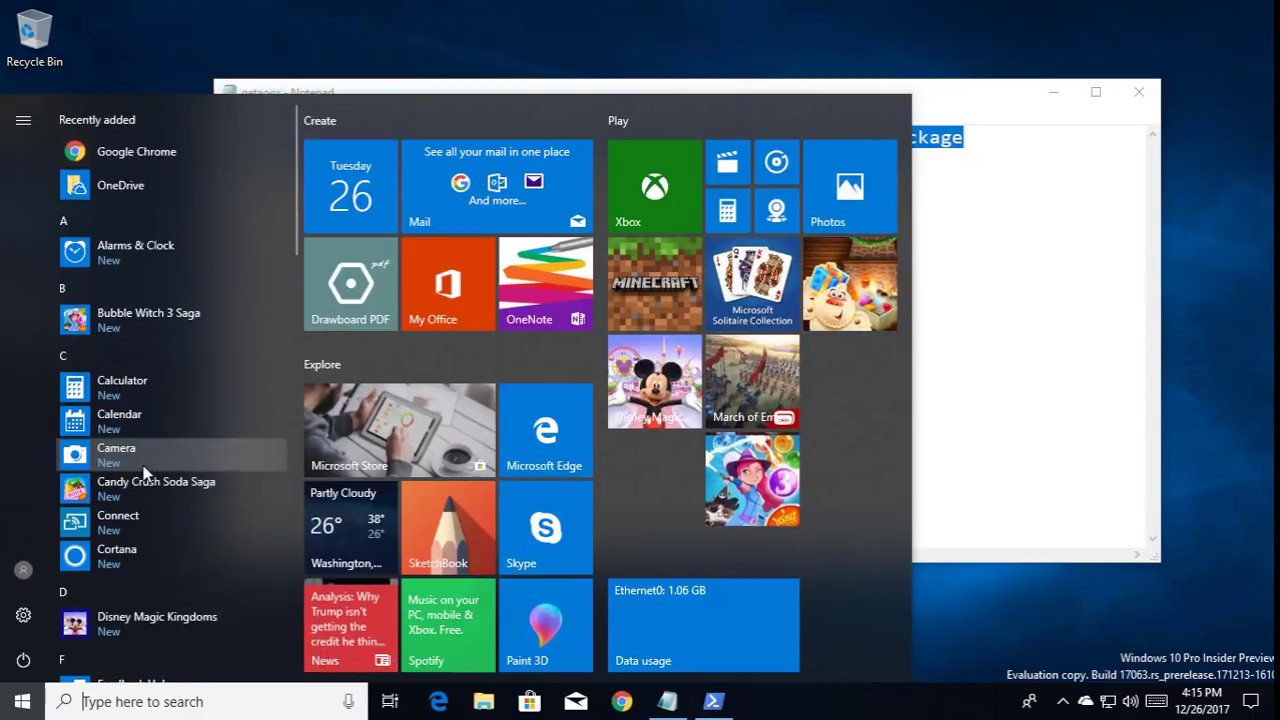Click the Create group heading
Viewport: 1280px width, 720px height.
coord(320,121)
